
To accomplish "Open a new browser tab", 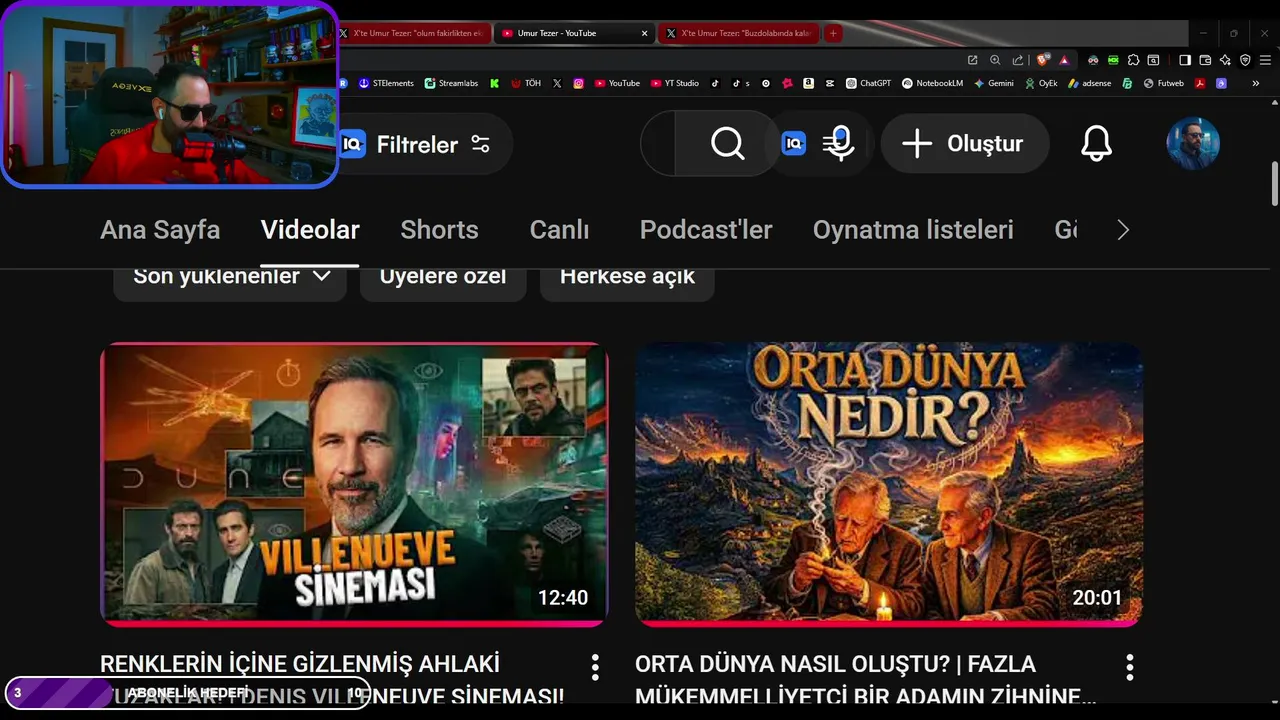I will tap(833, 33).
